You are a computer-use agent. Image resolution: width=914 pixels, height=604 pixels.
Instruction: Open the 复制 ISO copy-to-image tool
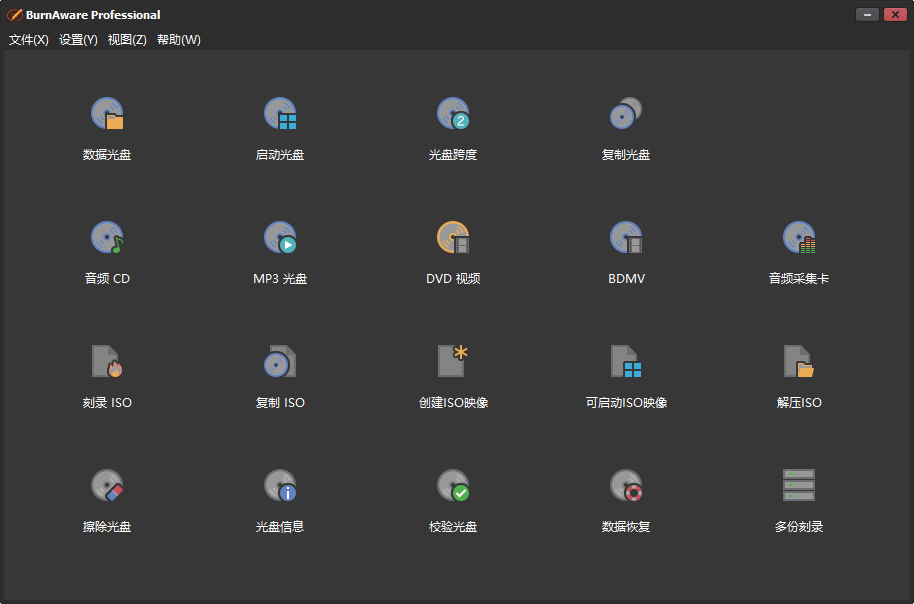(x=280, y=362)
